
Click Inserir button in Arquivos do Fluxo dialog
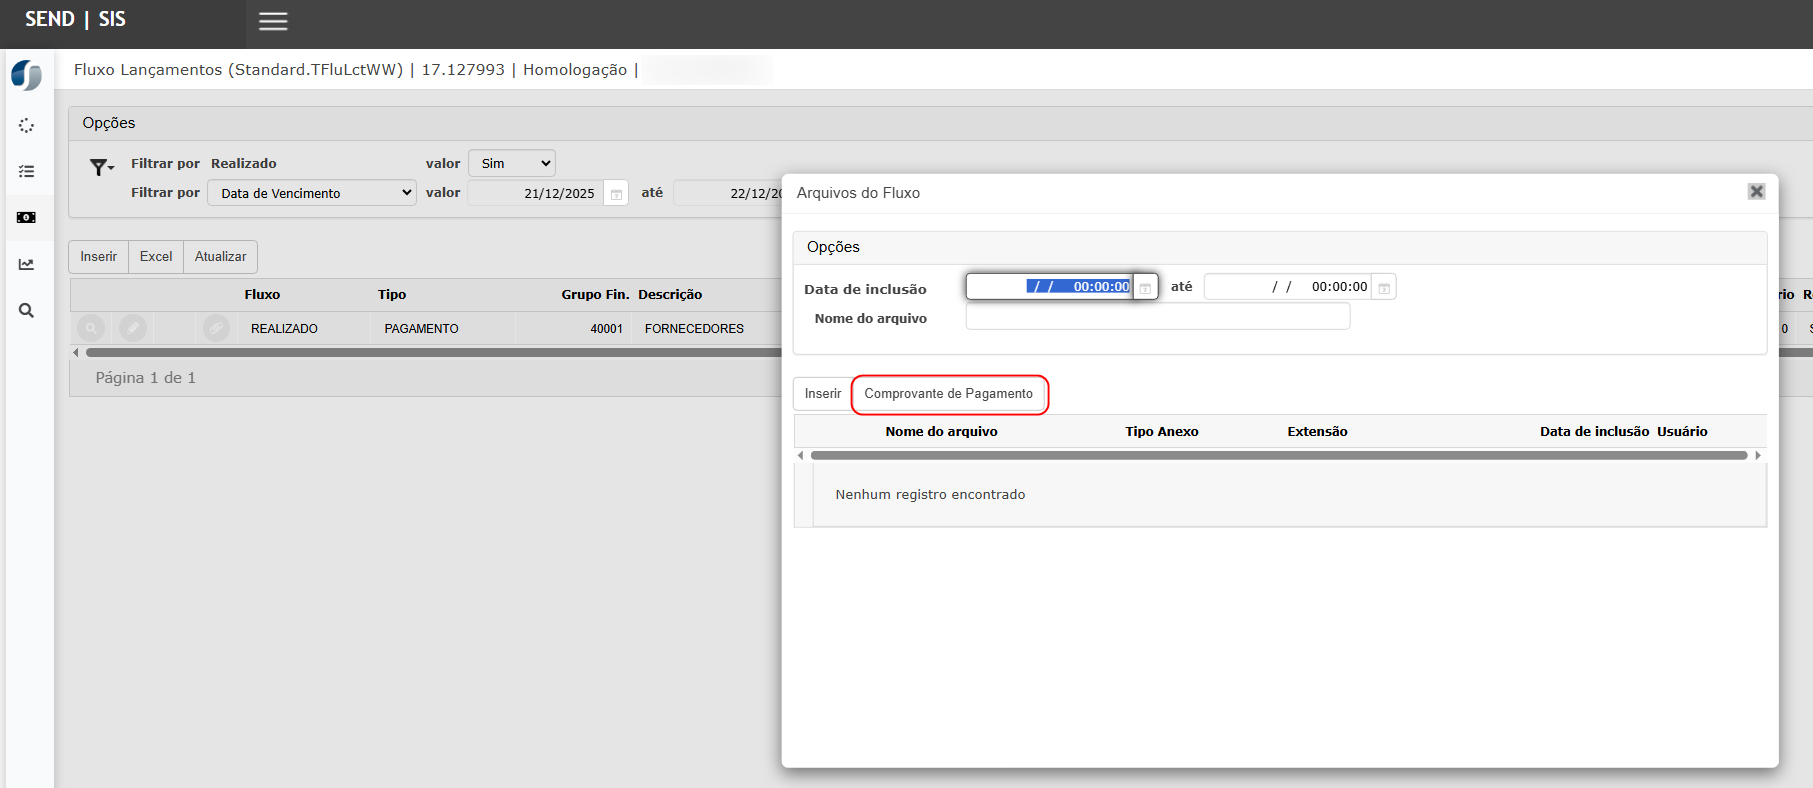tap(822, 394)
